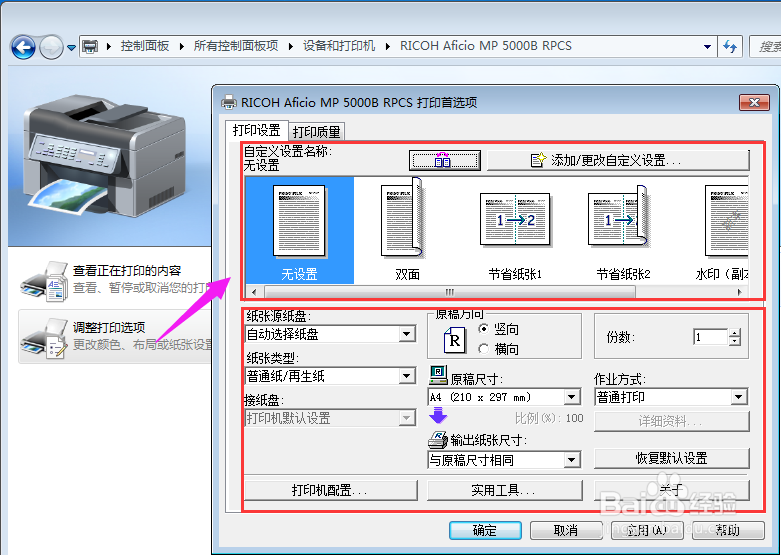
Task: Click the printer icon in address bar
Action: [x=90, y=46]
